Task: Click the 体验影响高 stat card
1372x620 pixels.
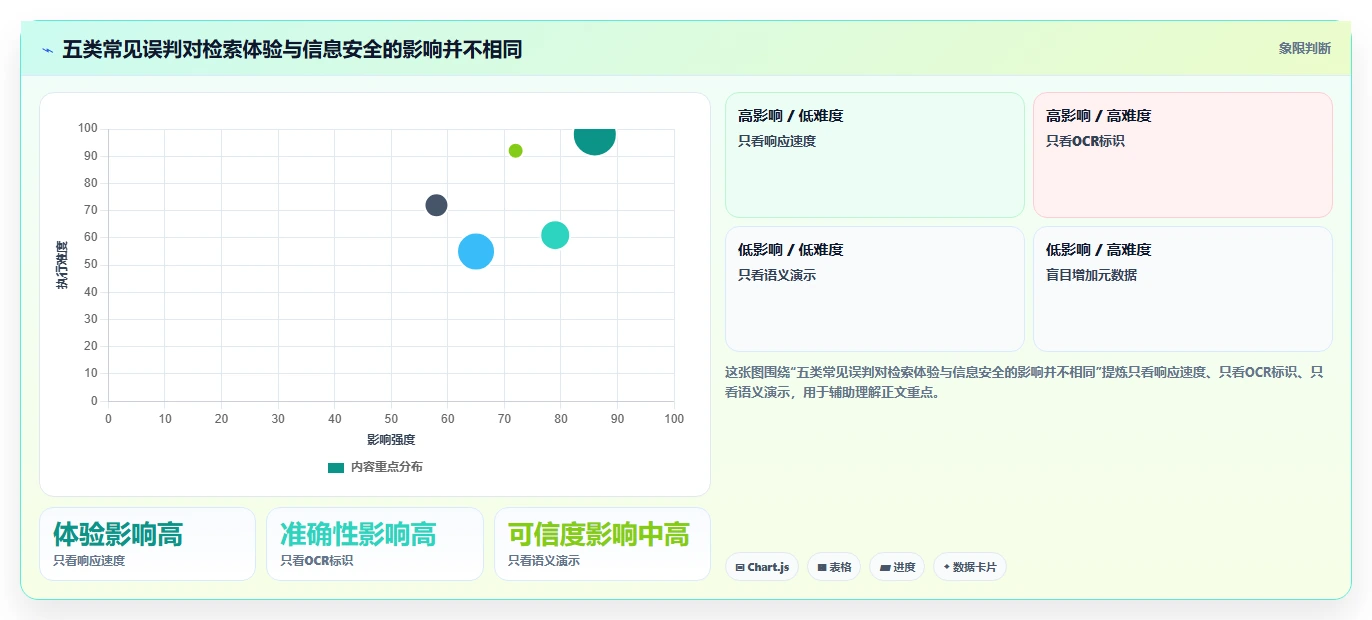Action: tap(148, 544)
